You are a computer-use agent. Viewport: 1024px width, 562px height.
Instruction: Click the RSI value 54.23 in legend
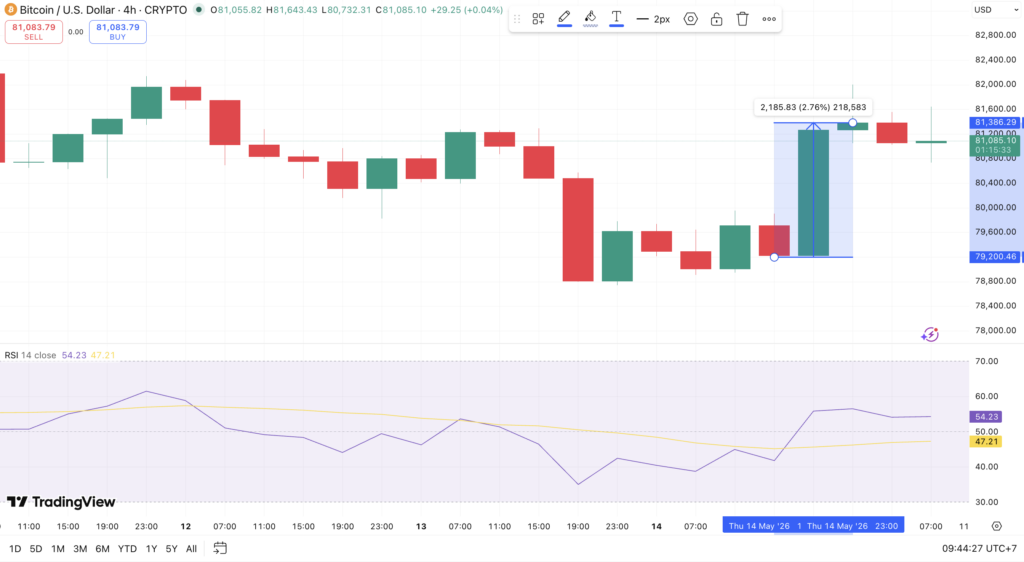(x=74, y=355)
